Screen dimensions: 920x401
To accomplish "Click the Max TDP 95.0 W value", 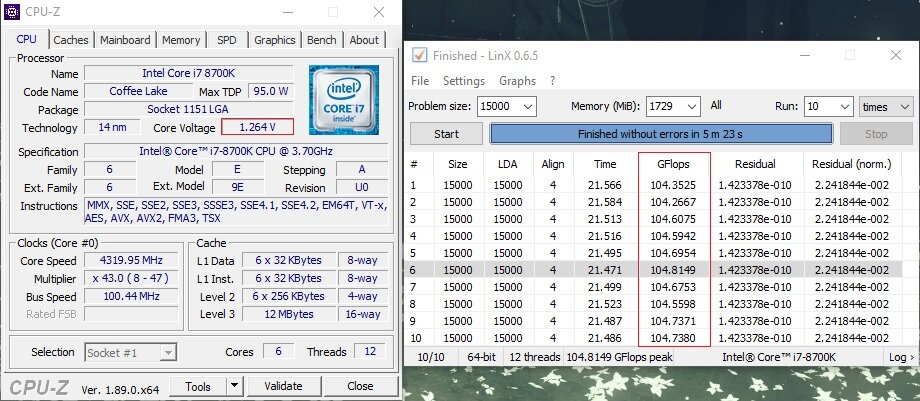I will [270, 91].
